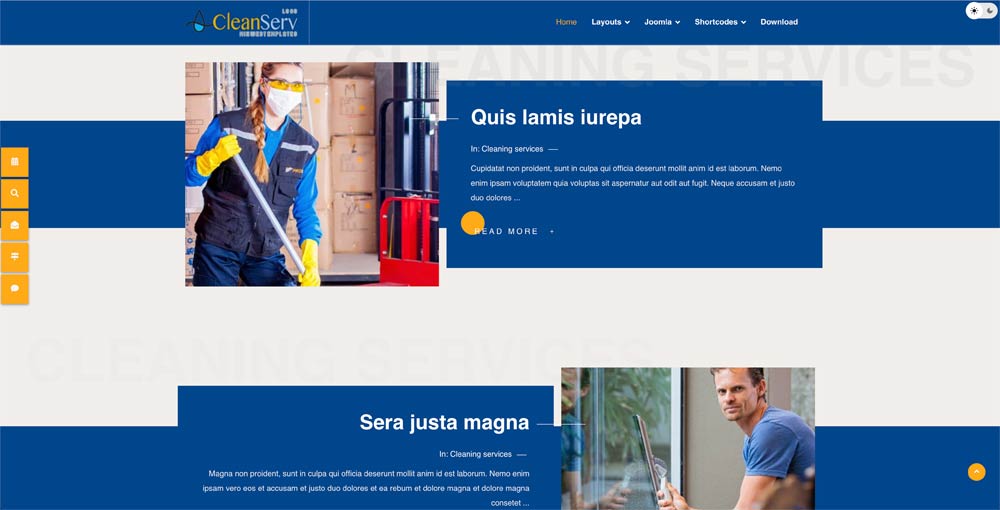Open the search sidebar icon
1000x510 pixels.
point(15,193)
